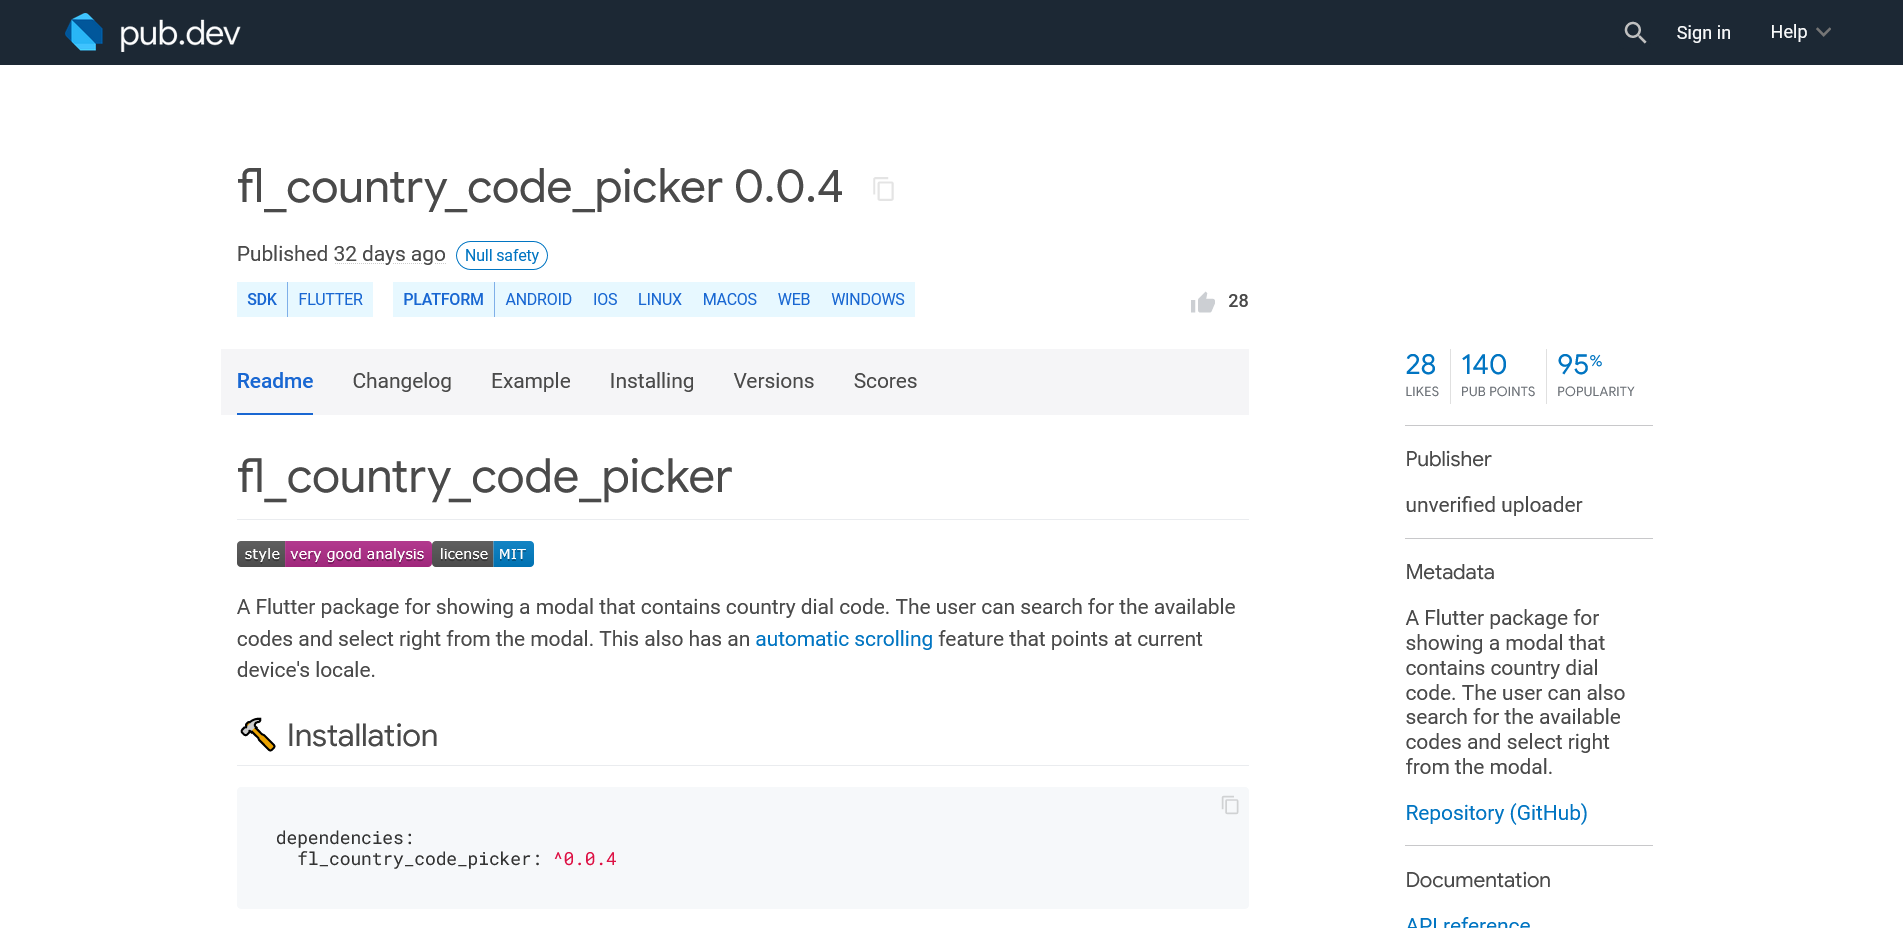The height and width of the screenshot is (928, 1903).
Task: Select the WINDOWS platform tag
Action: coord(868,299)
